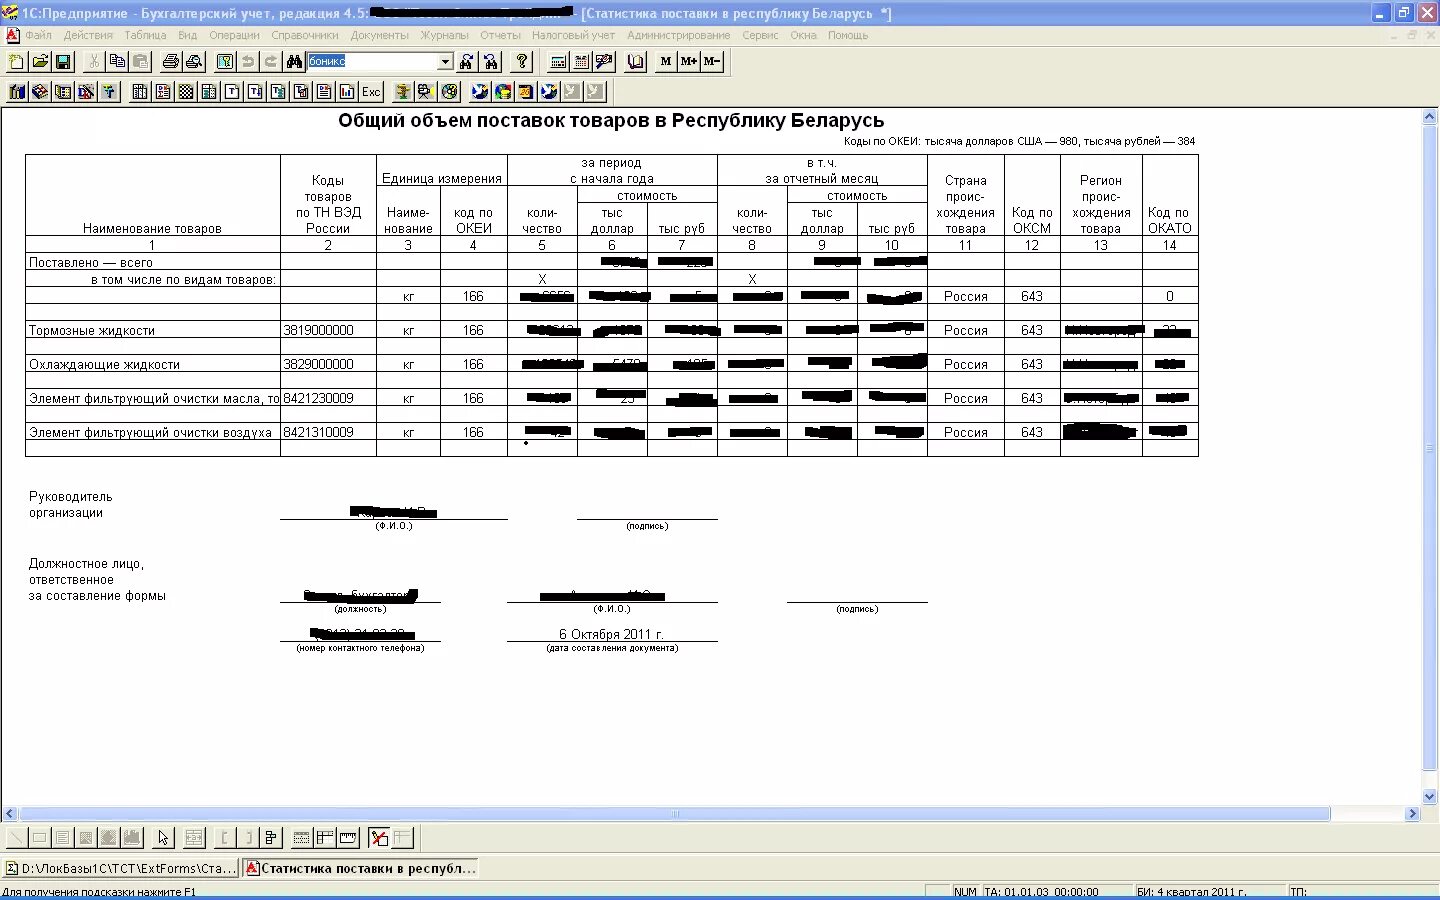Select the cell 'Элемент фильтрующий очистки воздуха'
The width and height of the screenshot is (1440, 900).
click(x=153, y=432)
